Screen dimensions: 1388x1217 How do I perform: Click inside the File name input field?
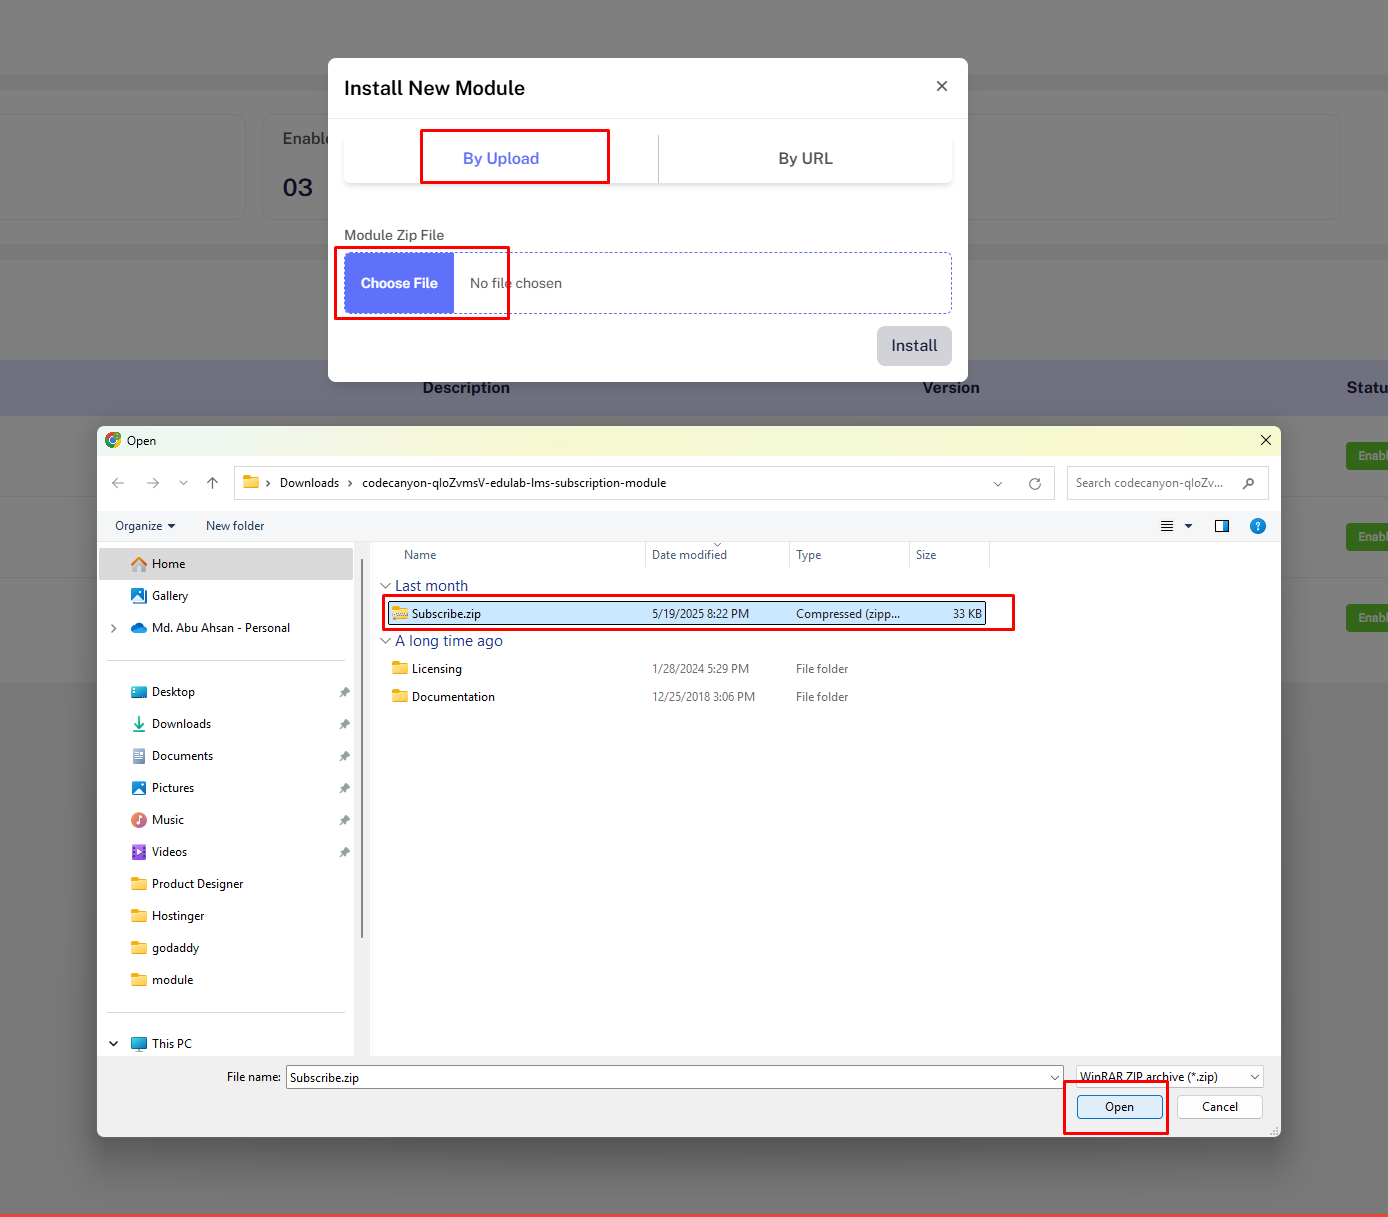click(670, 1077)
